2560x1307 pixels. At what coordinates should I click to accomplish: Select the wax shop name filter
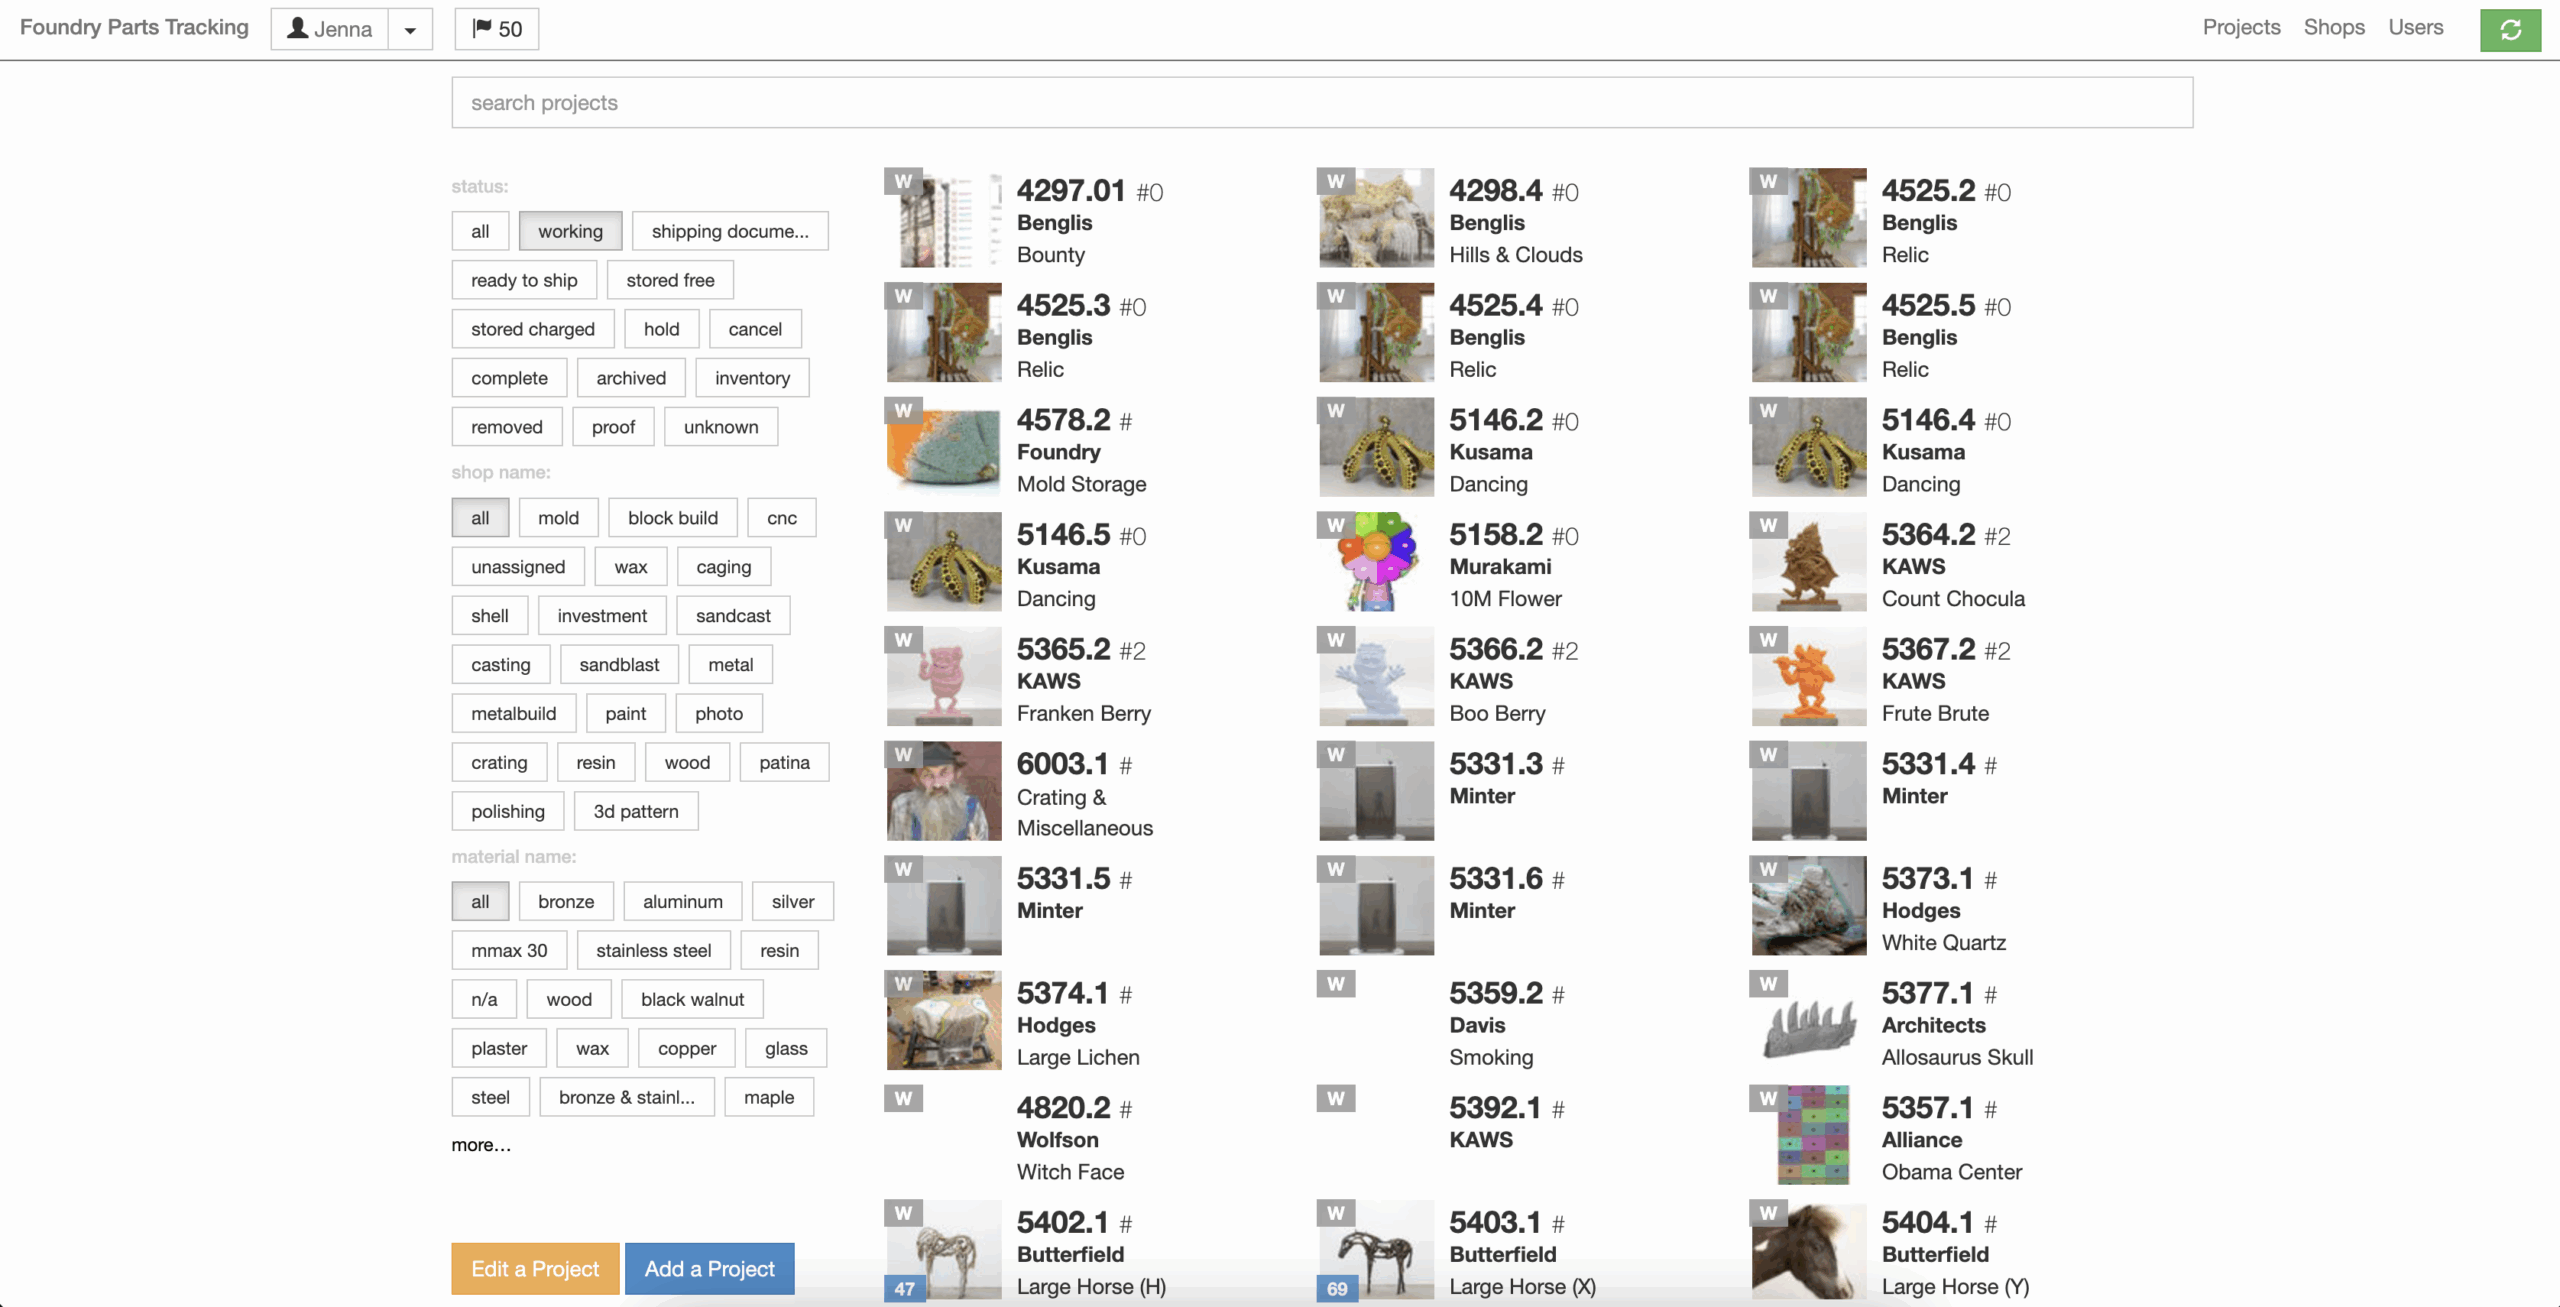630,567
